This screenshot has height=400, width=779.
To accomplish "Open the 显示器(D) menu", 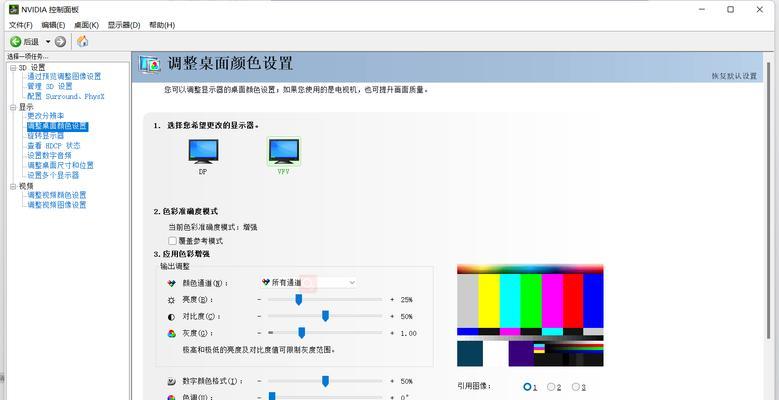I will (124, 25).
